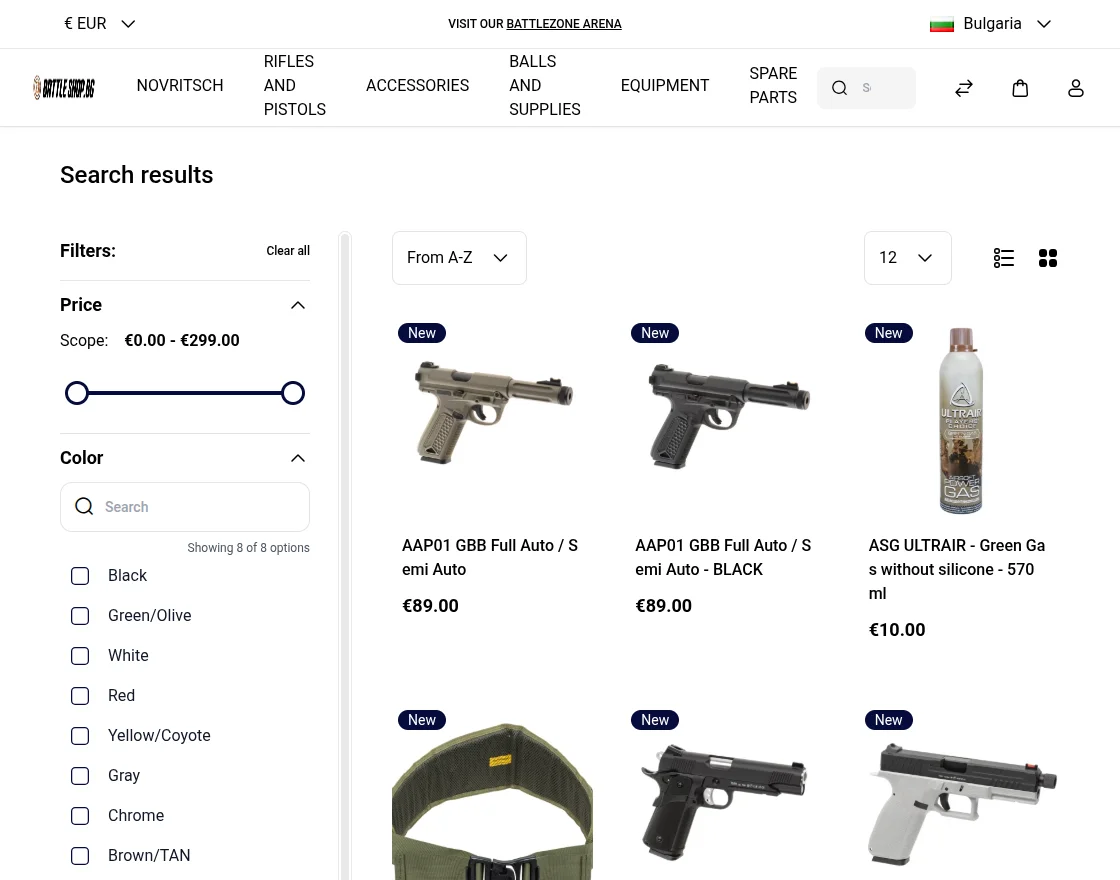1120x880 pixels.
Task: Open the product comparison arrows icon
Action: pos(964,88)
